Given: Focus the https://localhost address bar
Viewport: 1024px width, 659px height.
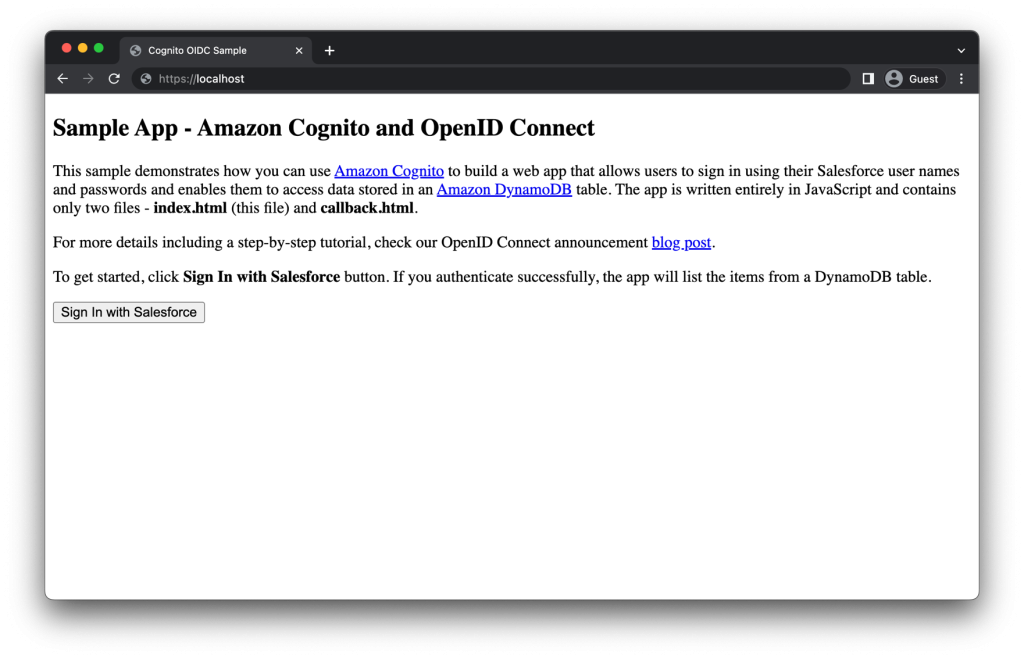Looking at the screenshot, I should point(491,79).
